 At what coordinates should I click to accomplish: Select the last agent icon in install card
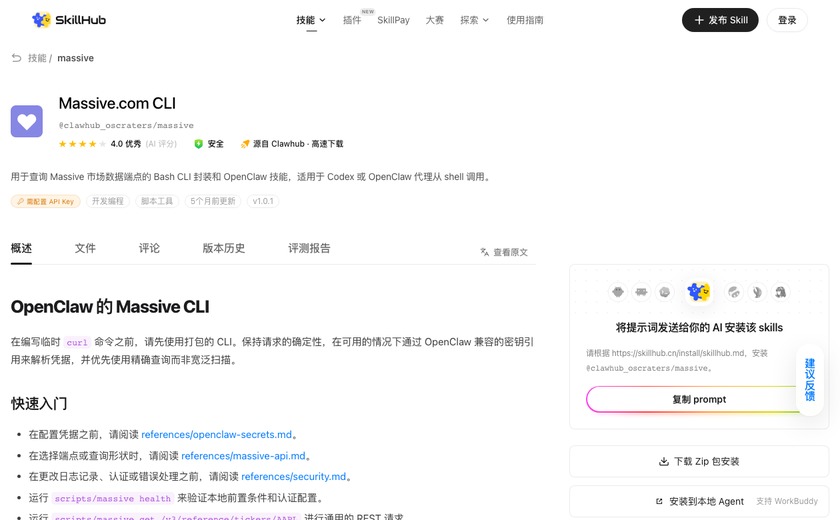(x=781, y=292)
